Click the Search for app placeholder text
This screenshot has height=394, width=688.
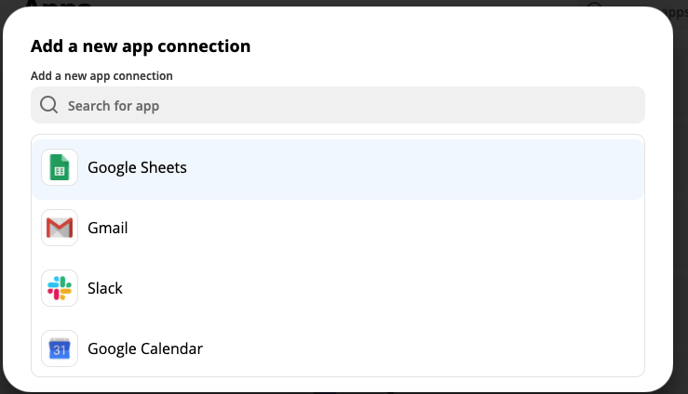click(x=113, y=106)
